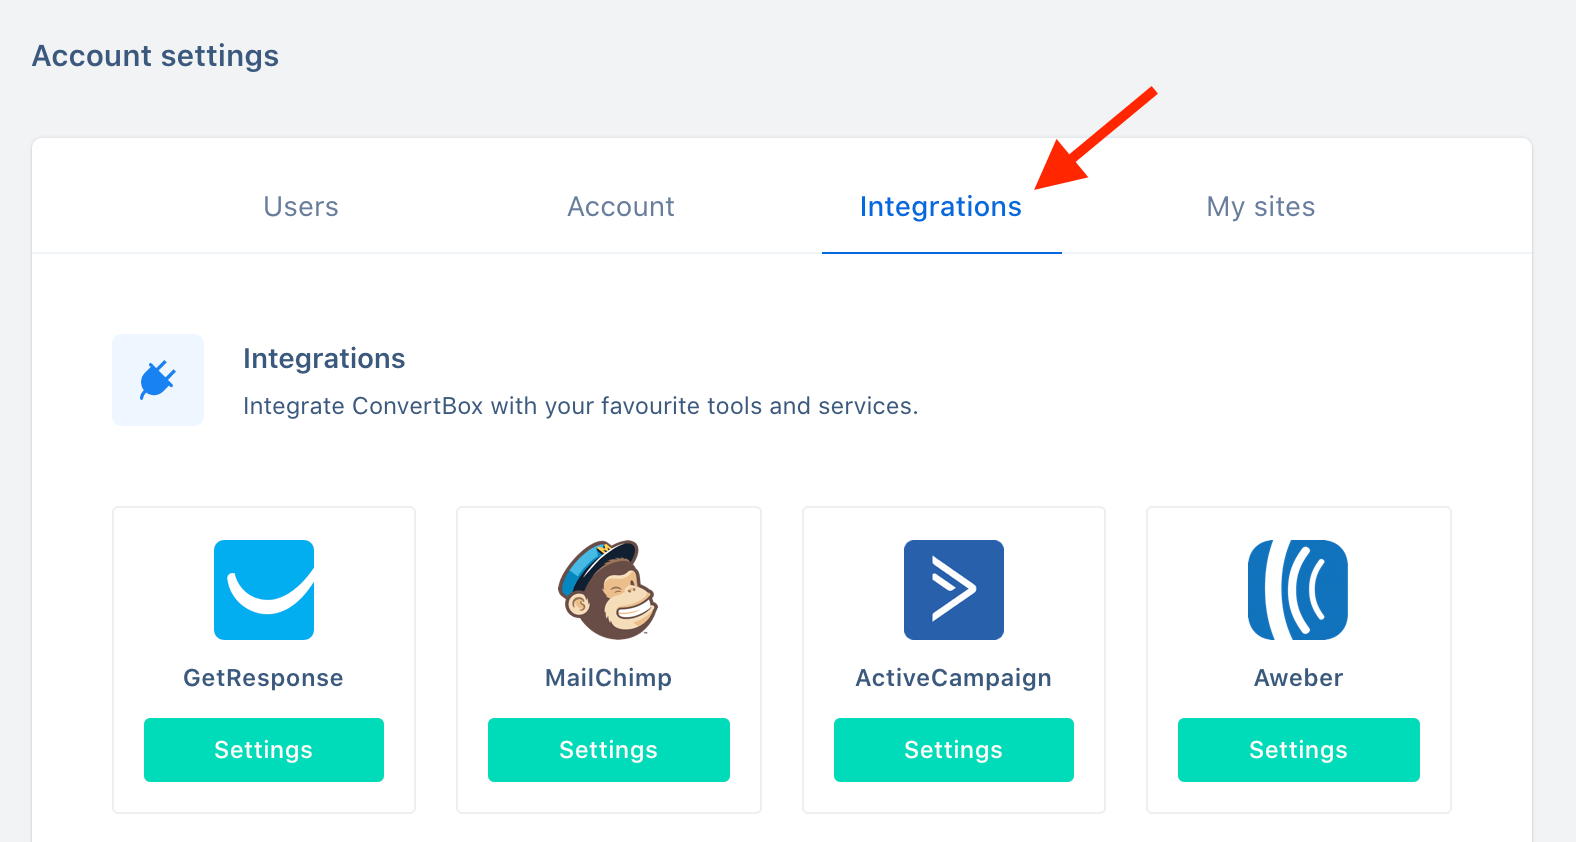Click the Aweber logo icon
This screenshot has height=842, width=1576.
(x=1298, y=590)
